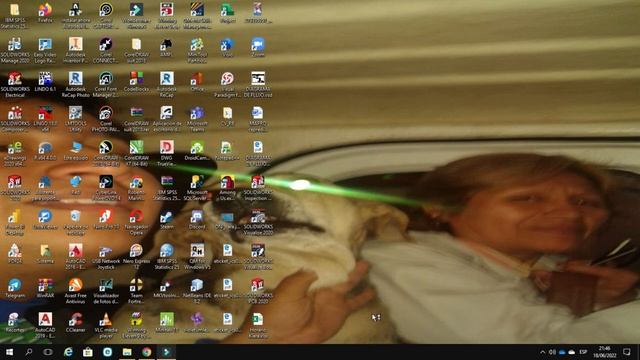
Task: Open the Nitro Pro desktop shortcut
Action: (x=106, y=219)
